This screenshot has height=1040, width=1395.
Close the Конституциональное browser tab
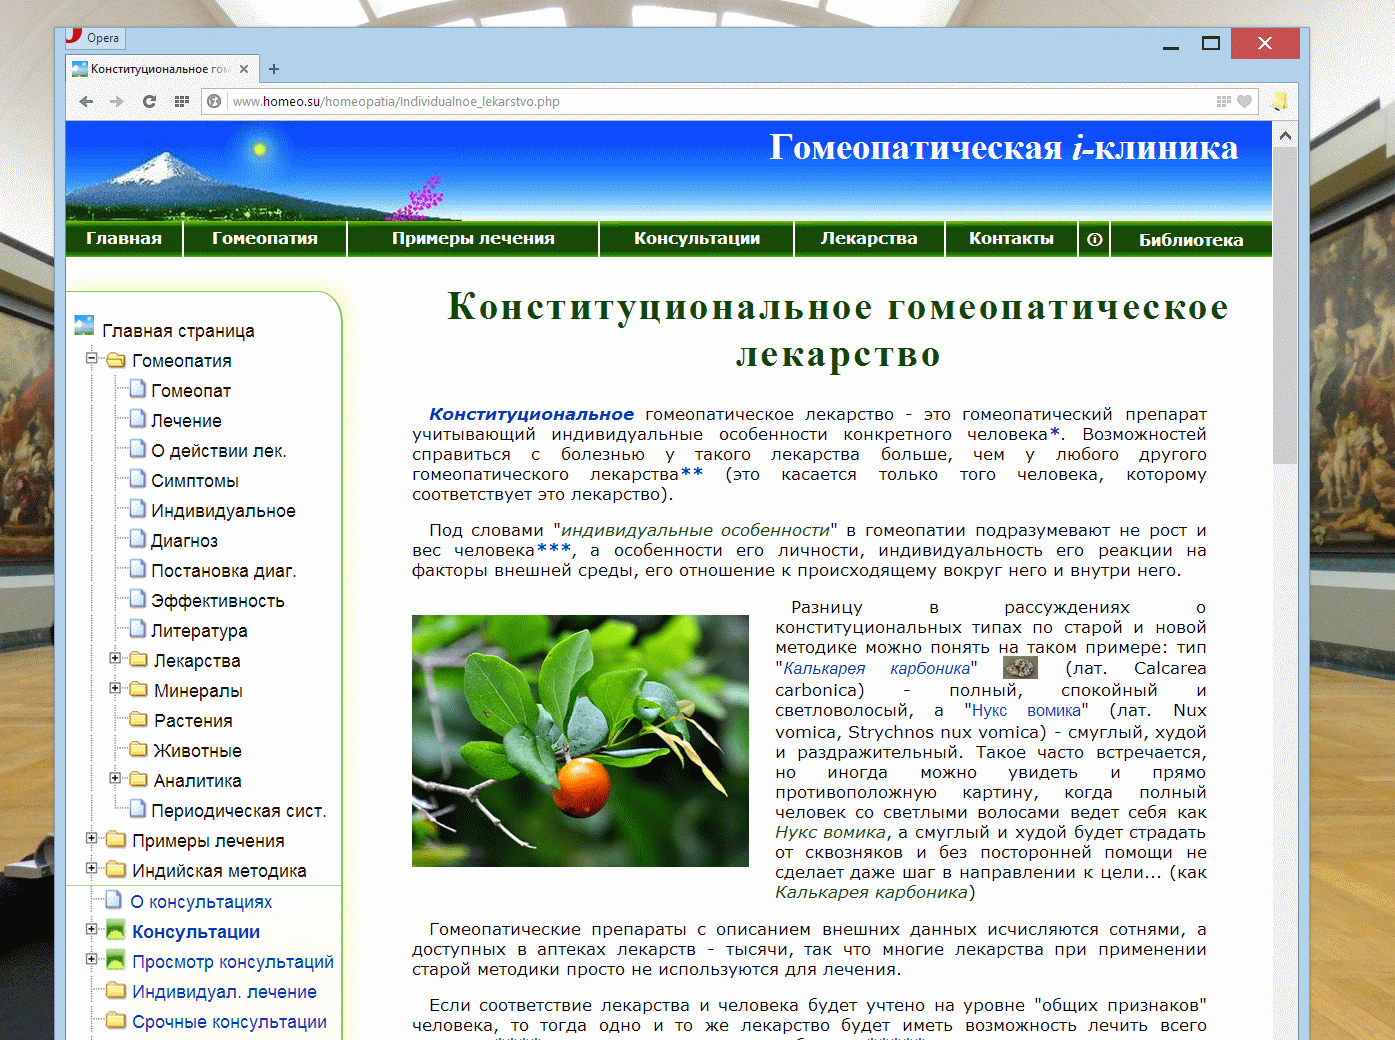(x=244, y=69)
